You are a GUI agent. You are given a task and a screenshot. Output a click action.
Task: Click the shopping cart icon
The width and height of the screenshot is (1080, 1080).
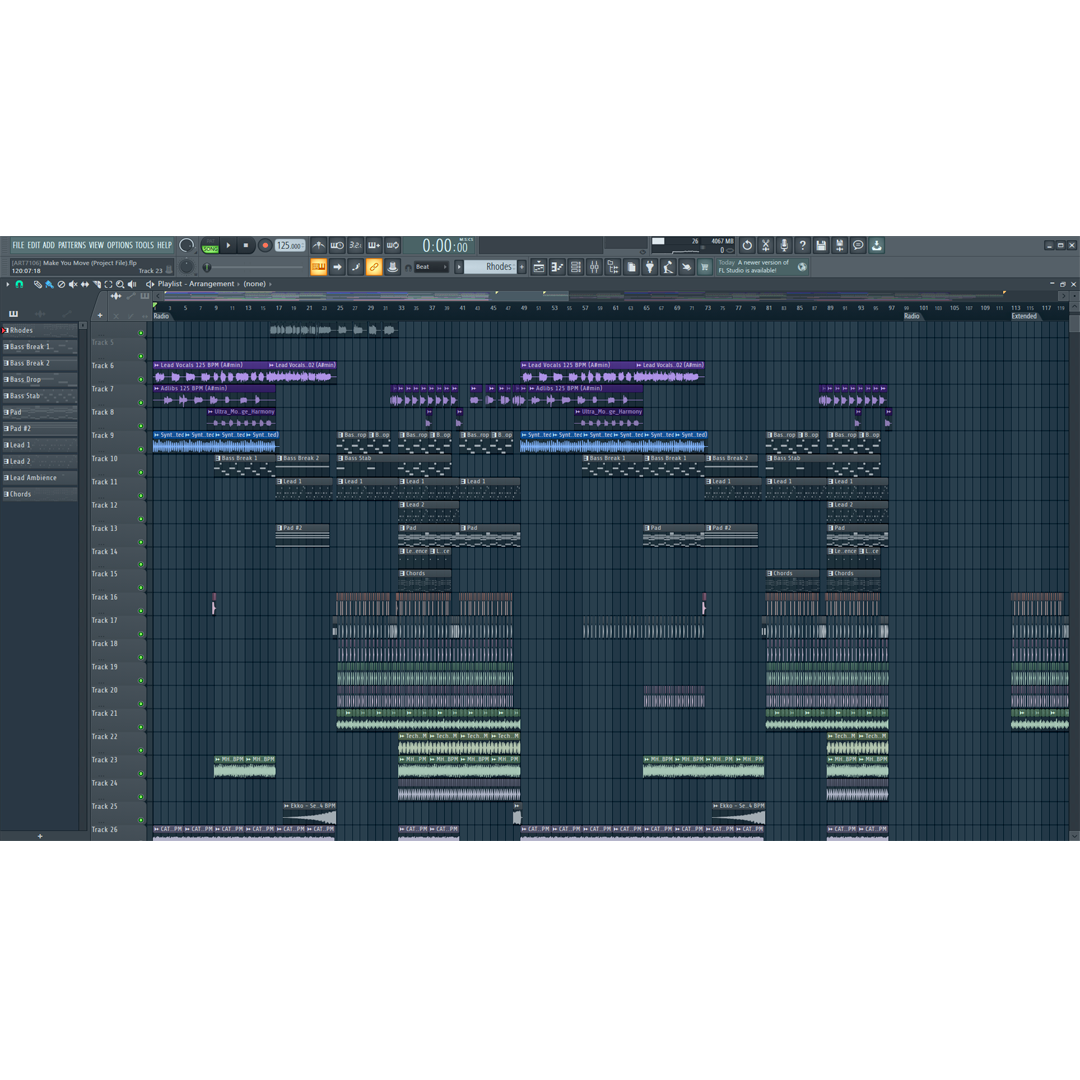[x=704, y=267]
